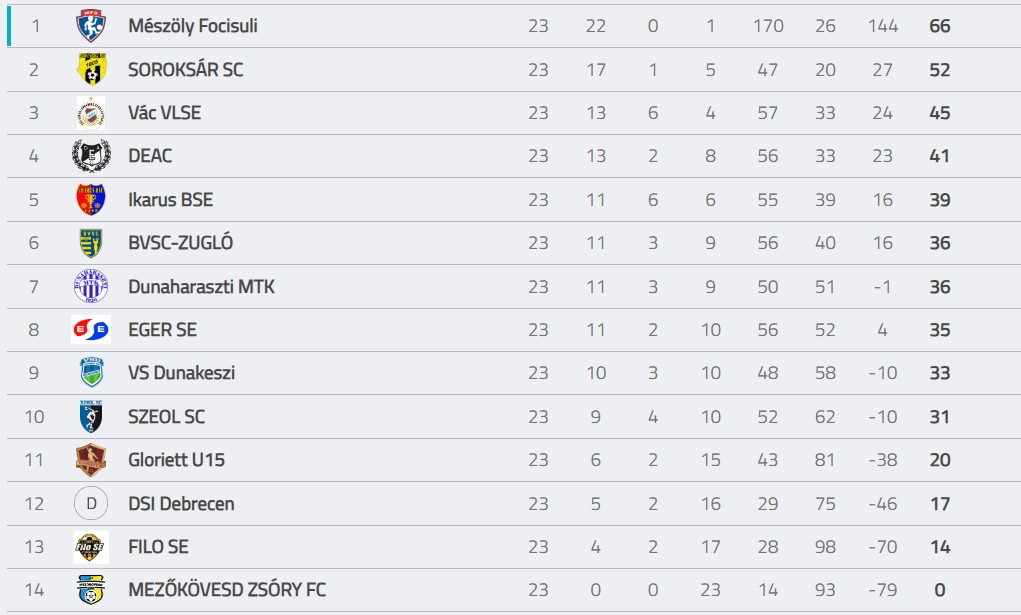This screenshot has width=1021, height=615.
Task: Open the SZEOL SC crest icon
Action: 91,416
